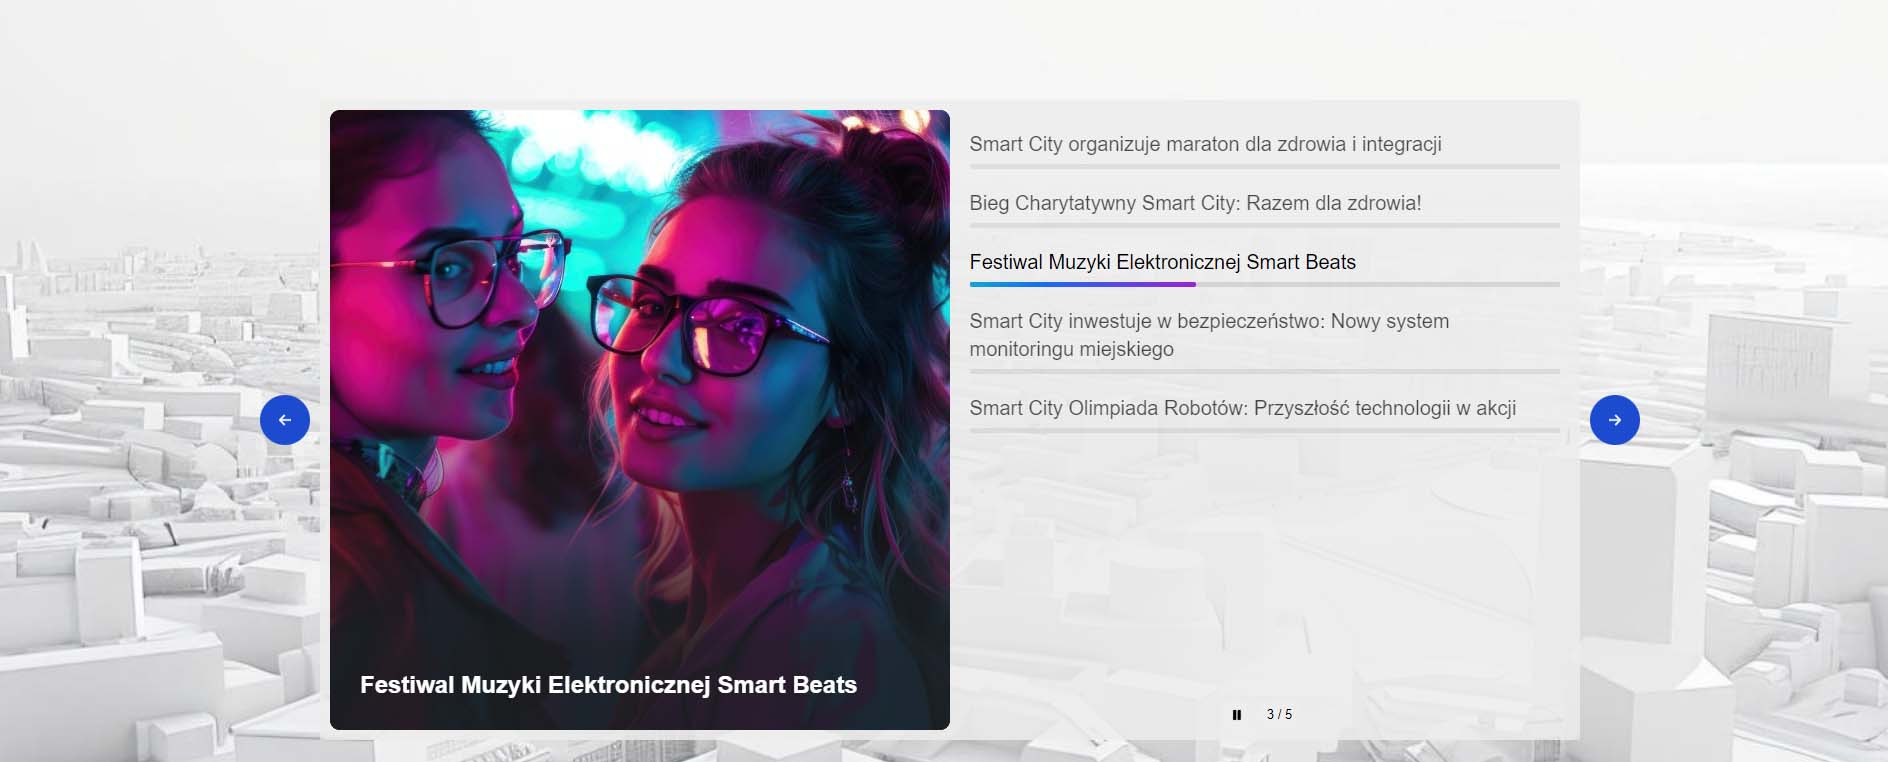
Task: Select the active Festiwal Muzyki Elektronicznej list item
Action: coord(1162,262)
